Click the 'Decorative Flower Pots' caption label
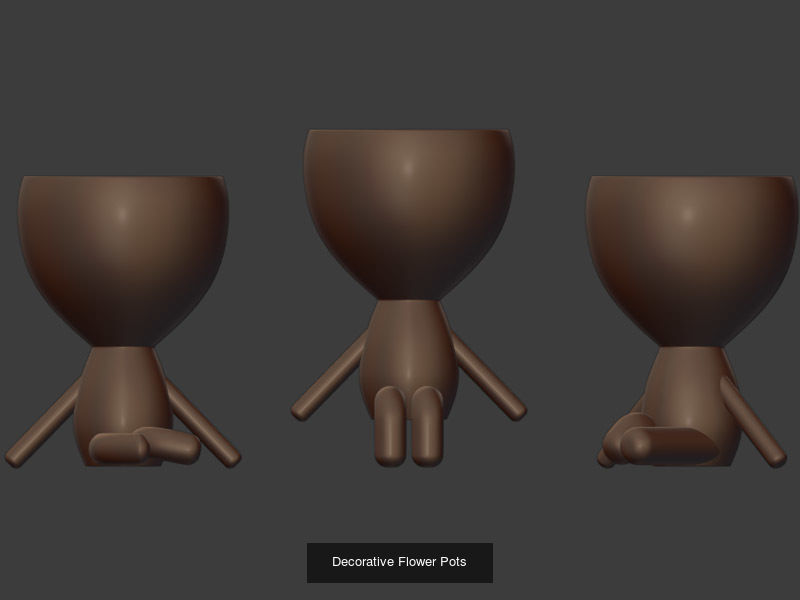800x600 pixels. pyautogui.click(x=399, y=562)
